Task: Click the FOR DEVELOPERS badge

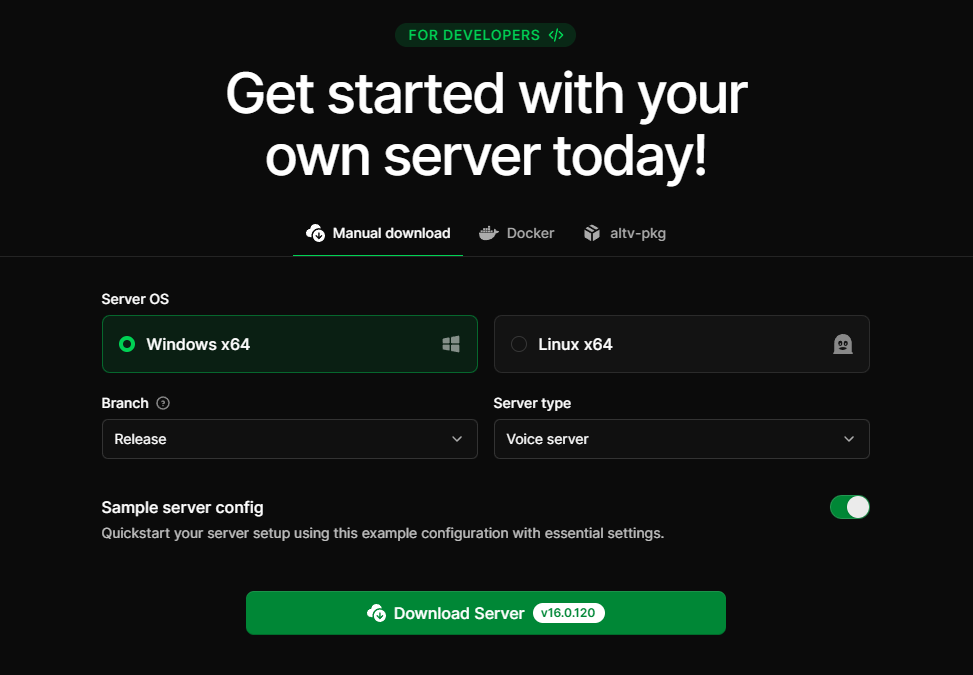Action: tap(485, 34)
